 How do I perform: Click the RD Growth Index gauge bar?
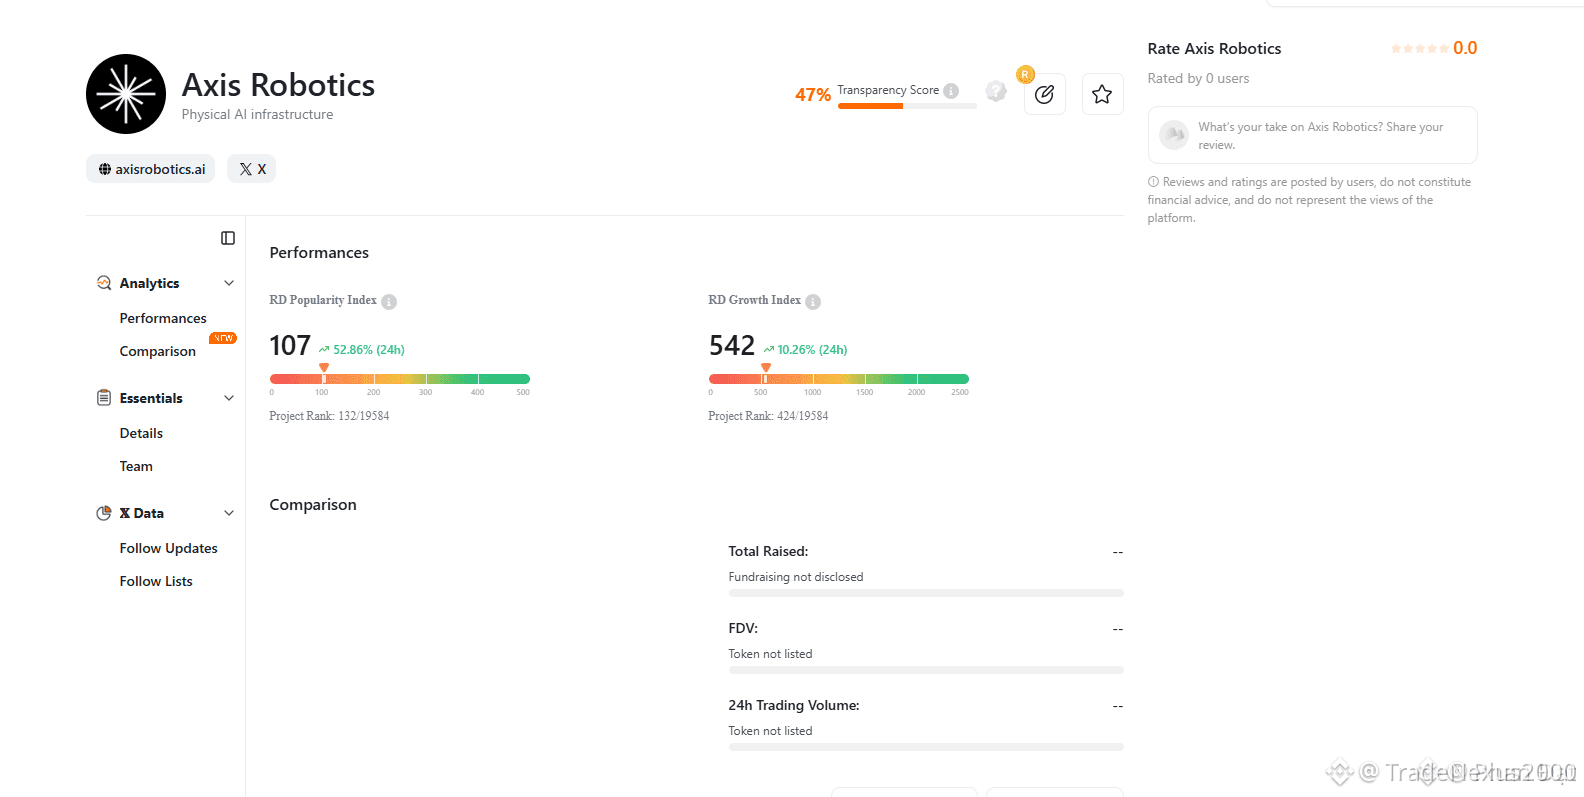839,379
